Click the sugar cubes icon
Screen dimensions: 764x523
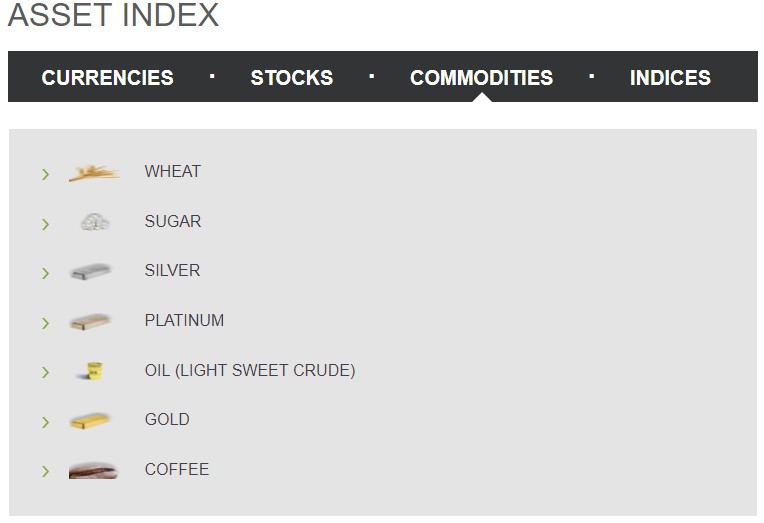(95, 222)
